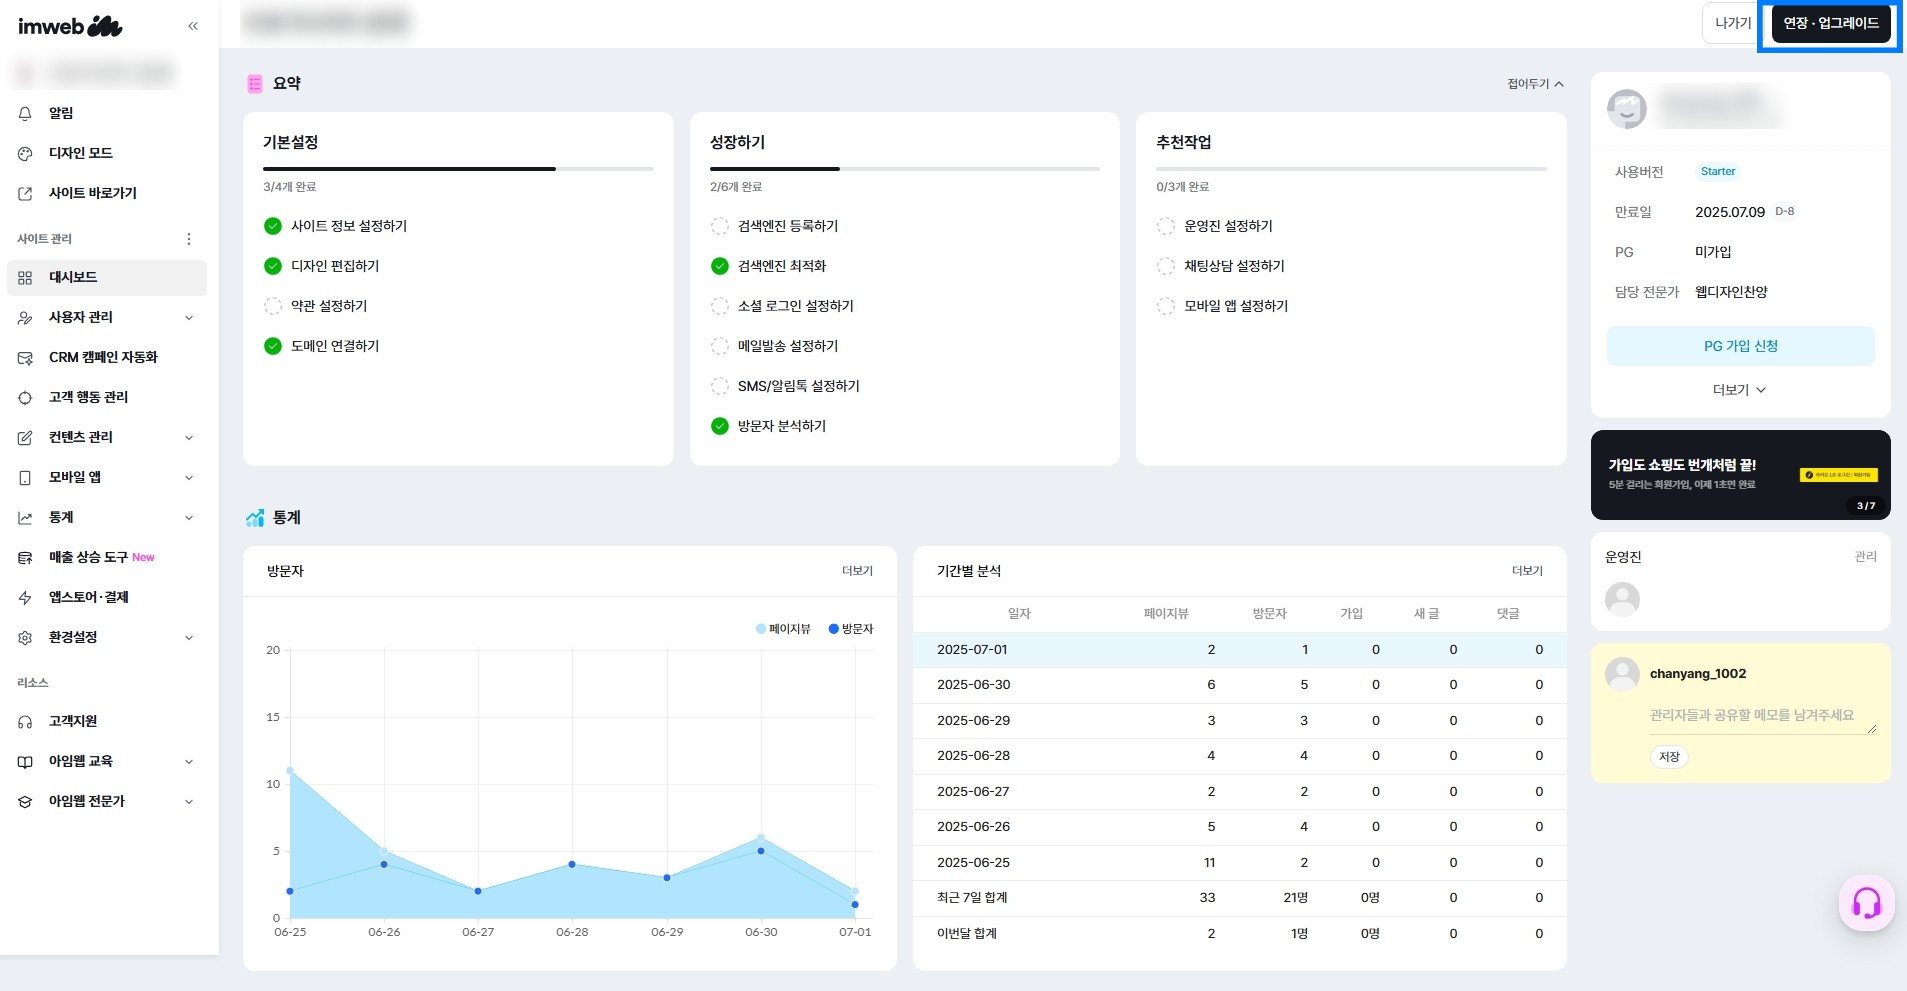Click the 나가기 button
1907x991 pixels.
click(x=1733, y=24)
